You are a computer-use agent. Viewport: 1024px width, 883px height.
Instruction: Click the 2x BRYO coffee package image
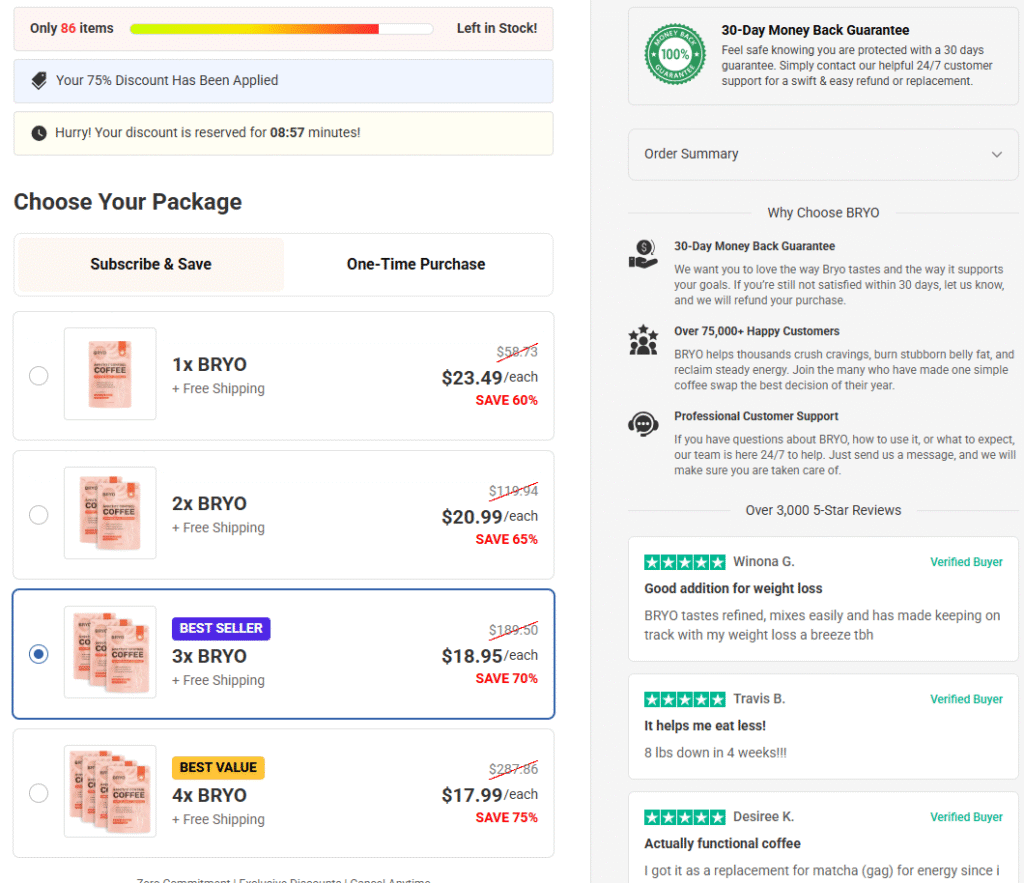tap(110, 513)
